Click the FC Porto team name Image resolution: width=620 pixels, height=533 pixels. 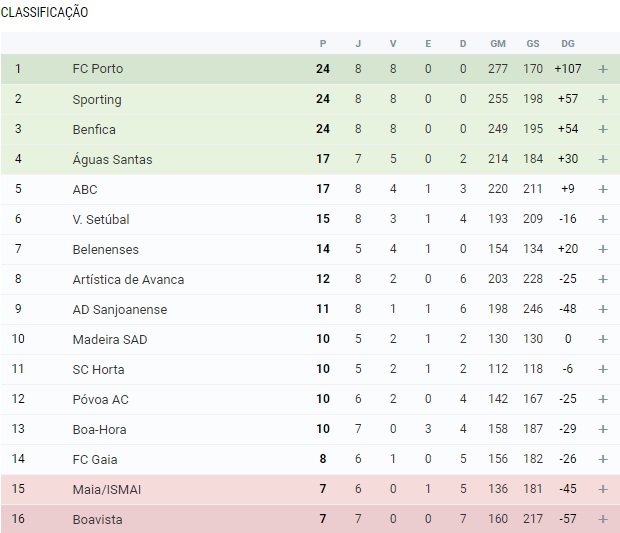coord(97,70)
